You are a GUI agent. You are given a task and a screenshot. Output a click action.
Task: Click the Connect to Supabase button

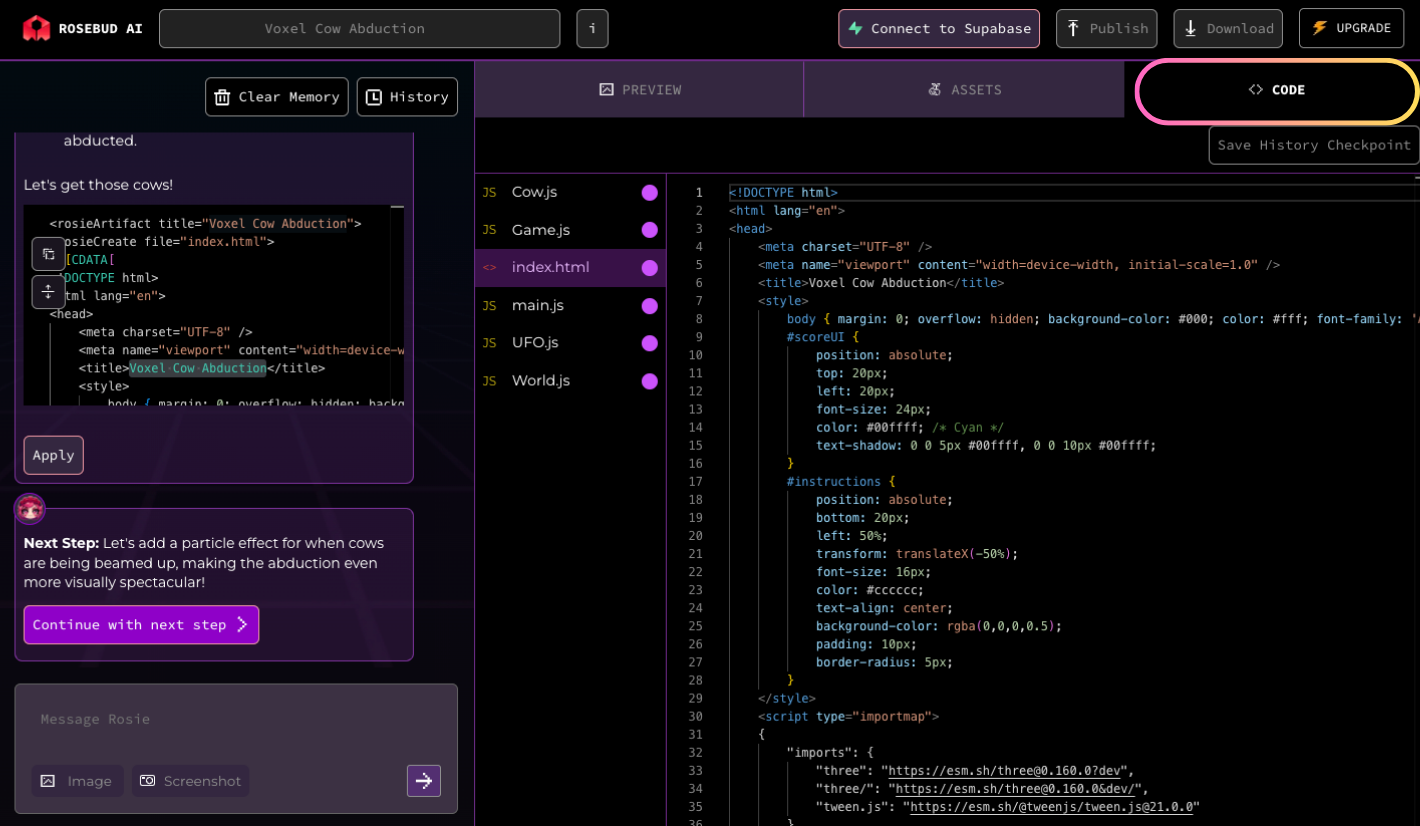939,29
